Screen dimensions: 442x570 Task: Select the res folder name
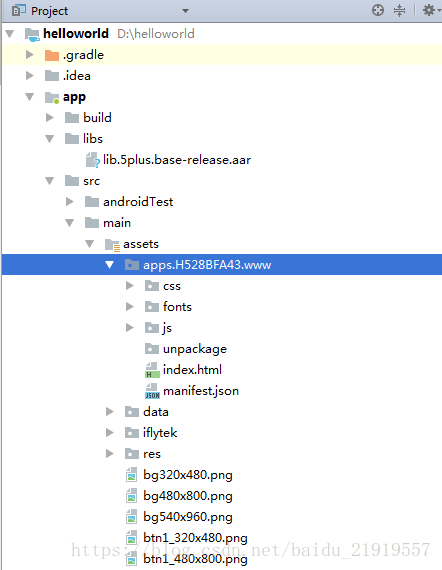pos(152,454)
